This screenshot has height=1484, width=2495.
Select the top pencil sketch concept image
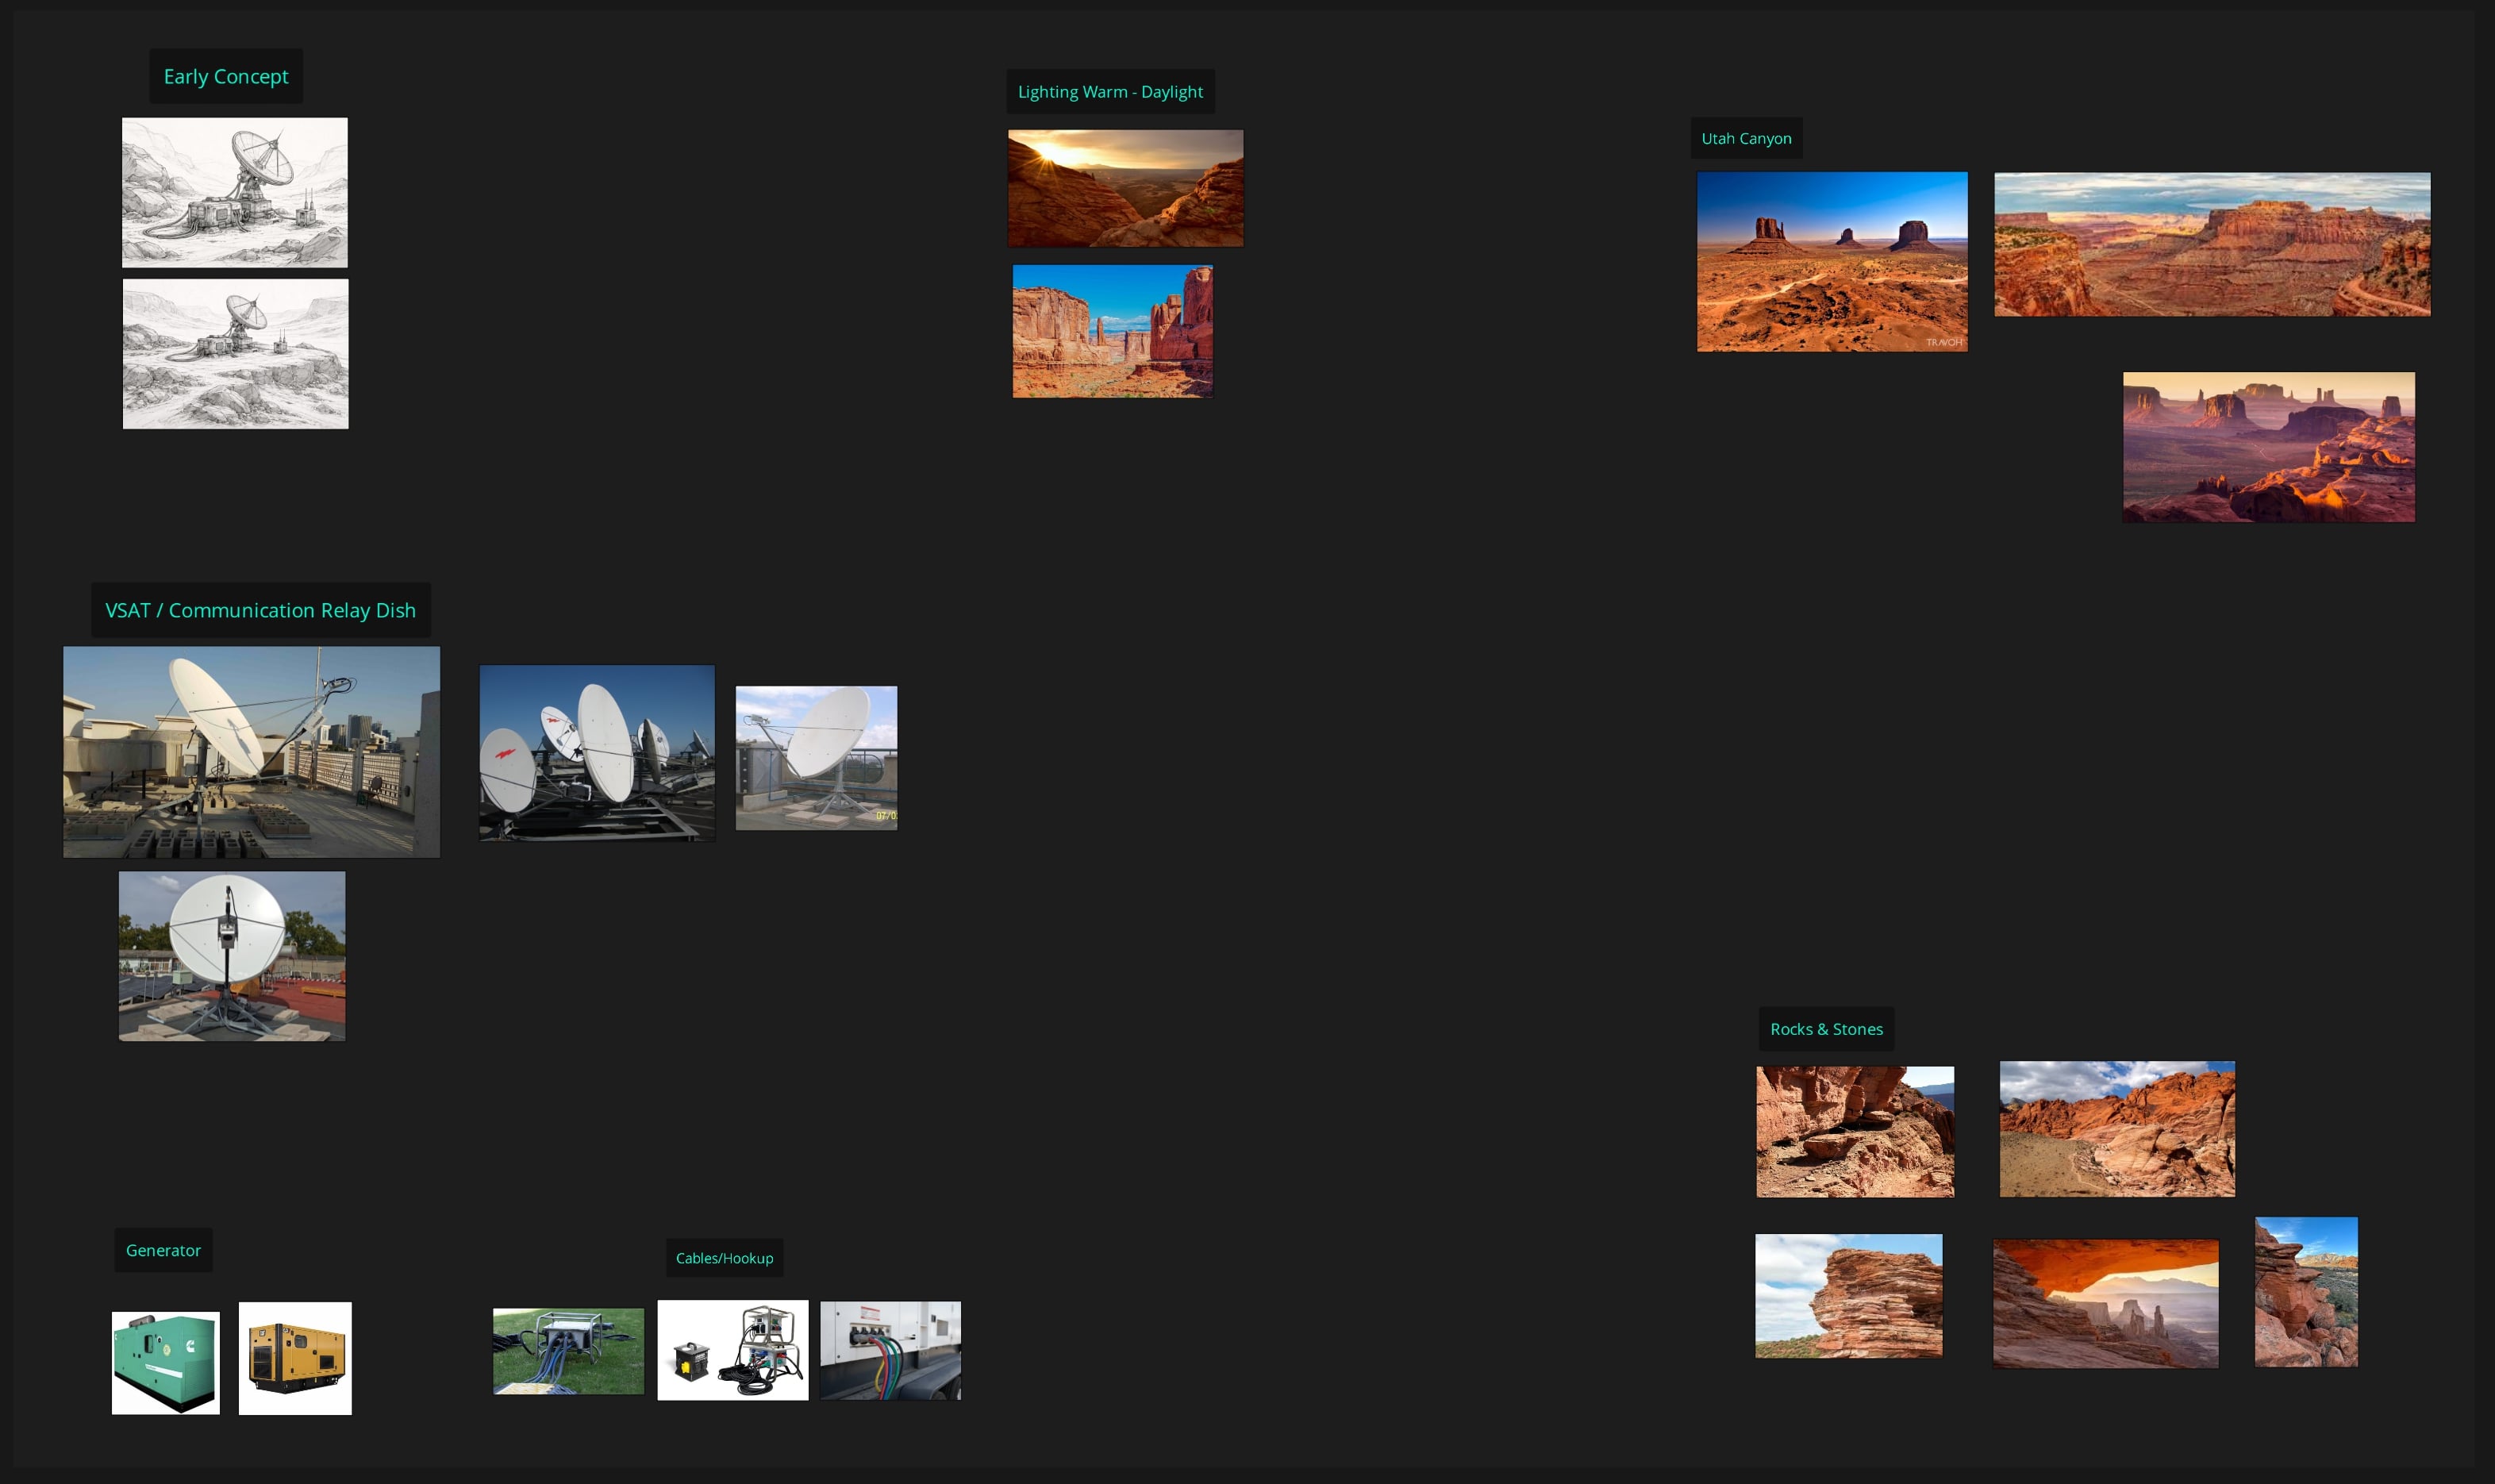point(234,192)
